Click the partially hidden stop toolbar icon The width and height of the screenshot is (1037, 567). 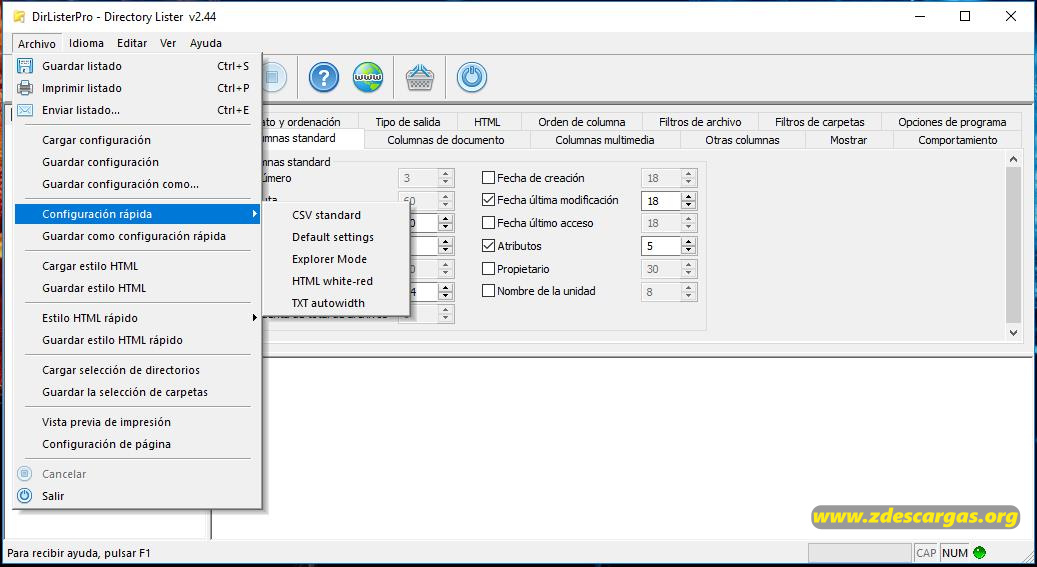273,77
